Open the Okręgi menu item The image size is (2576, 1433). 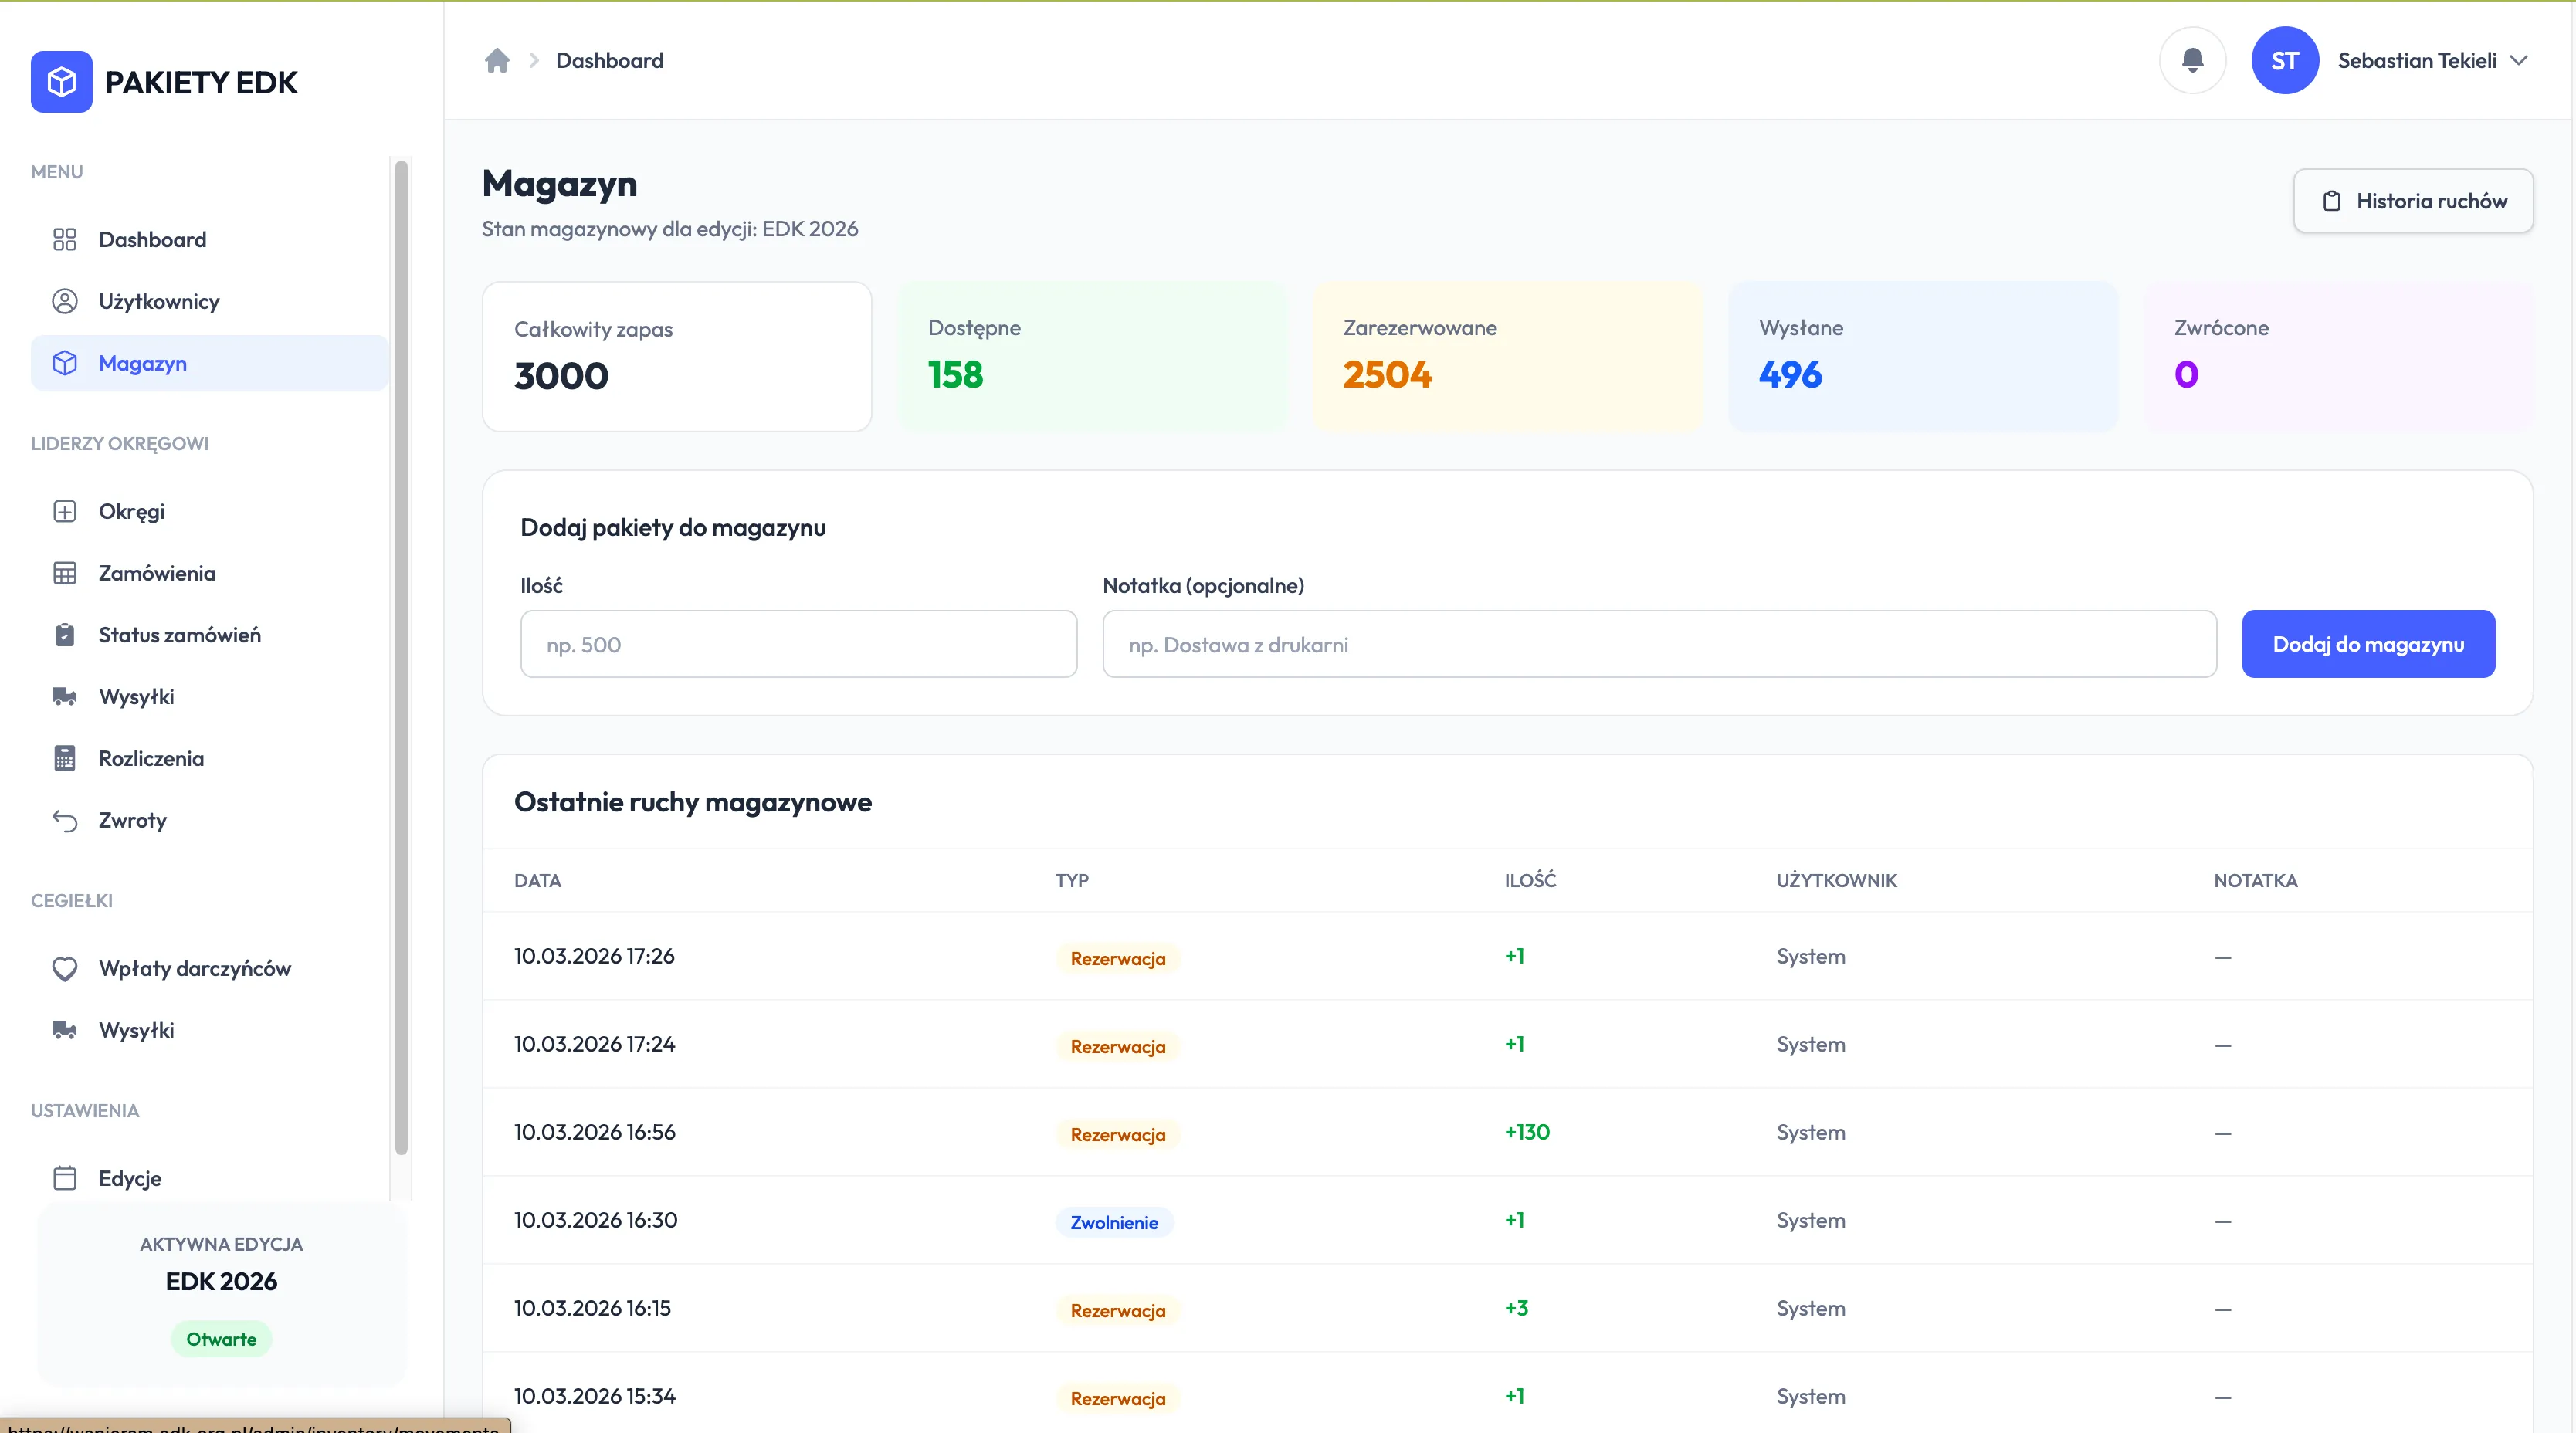click(209, 512)
